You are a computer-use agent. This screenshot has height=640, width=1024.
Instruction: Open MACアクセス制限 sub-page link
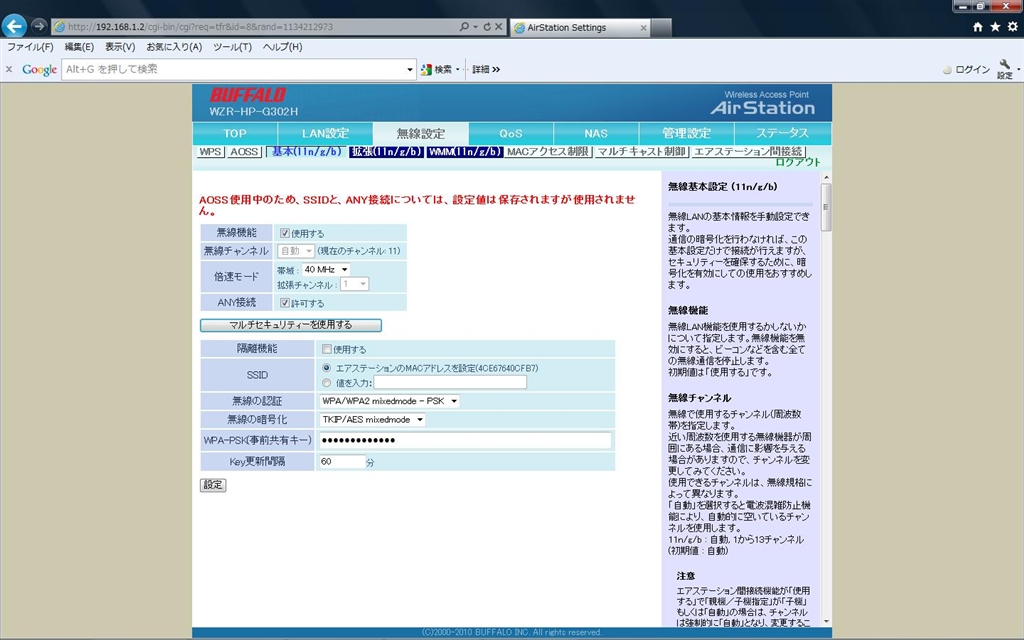tap(548, 152)
